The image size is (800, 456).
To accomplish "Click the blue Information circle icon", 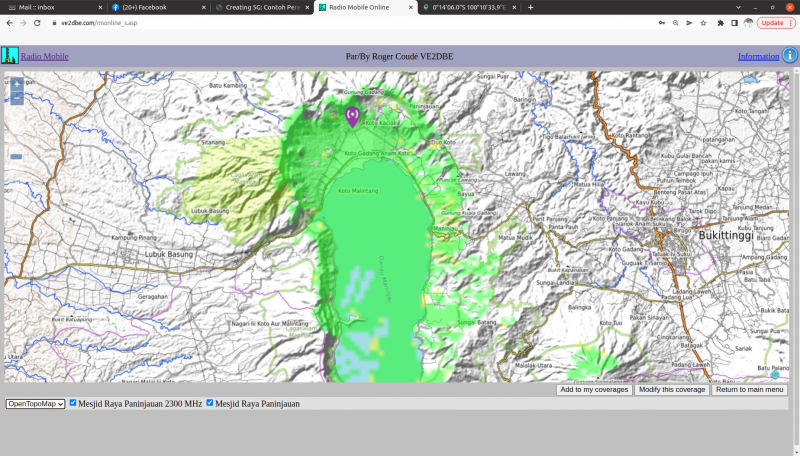I will tap(790, 56).
